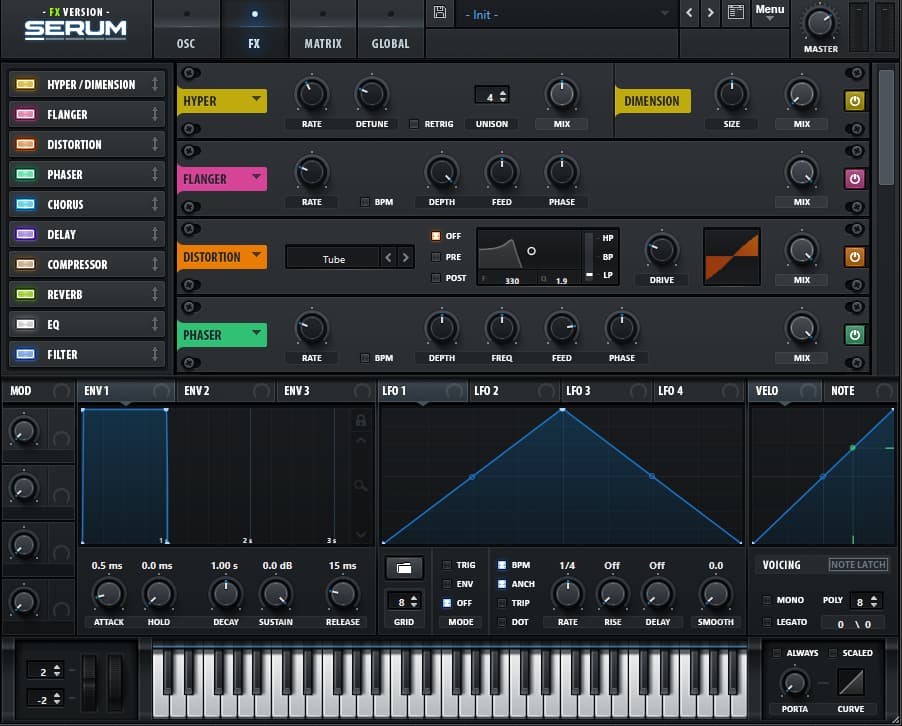Image resolution: width=902 pixels, height=726 pixels.
Task: Click POLY voice count stepper
Action: pyautogui.click(x=874, y=602)
